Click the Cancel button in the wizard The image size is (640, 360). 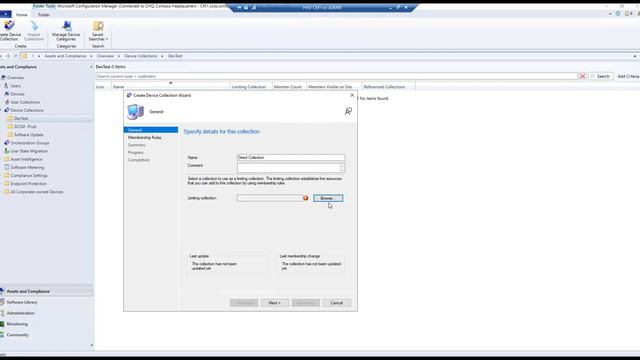pyautogui.click(x=336, y=303)
